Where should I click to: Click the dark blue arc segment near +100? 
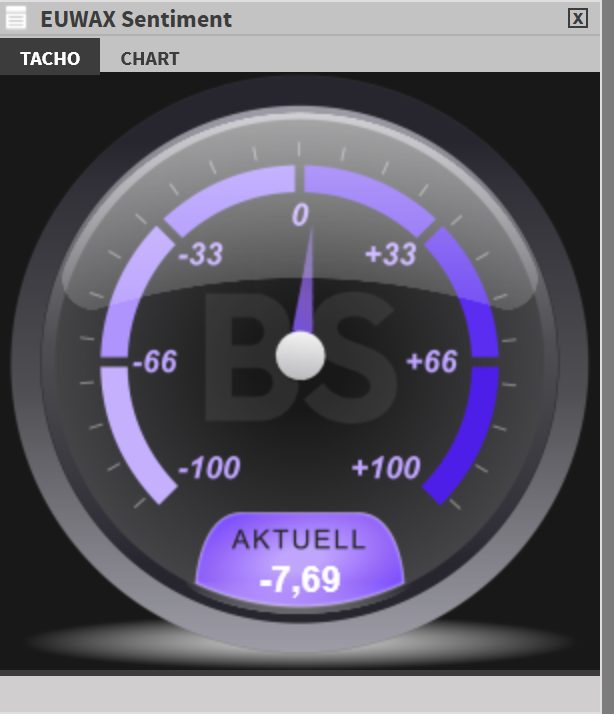click(469, 433)
